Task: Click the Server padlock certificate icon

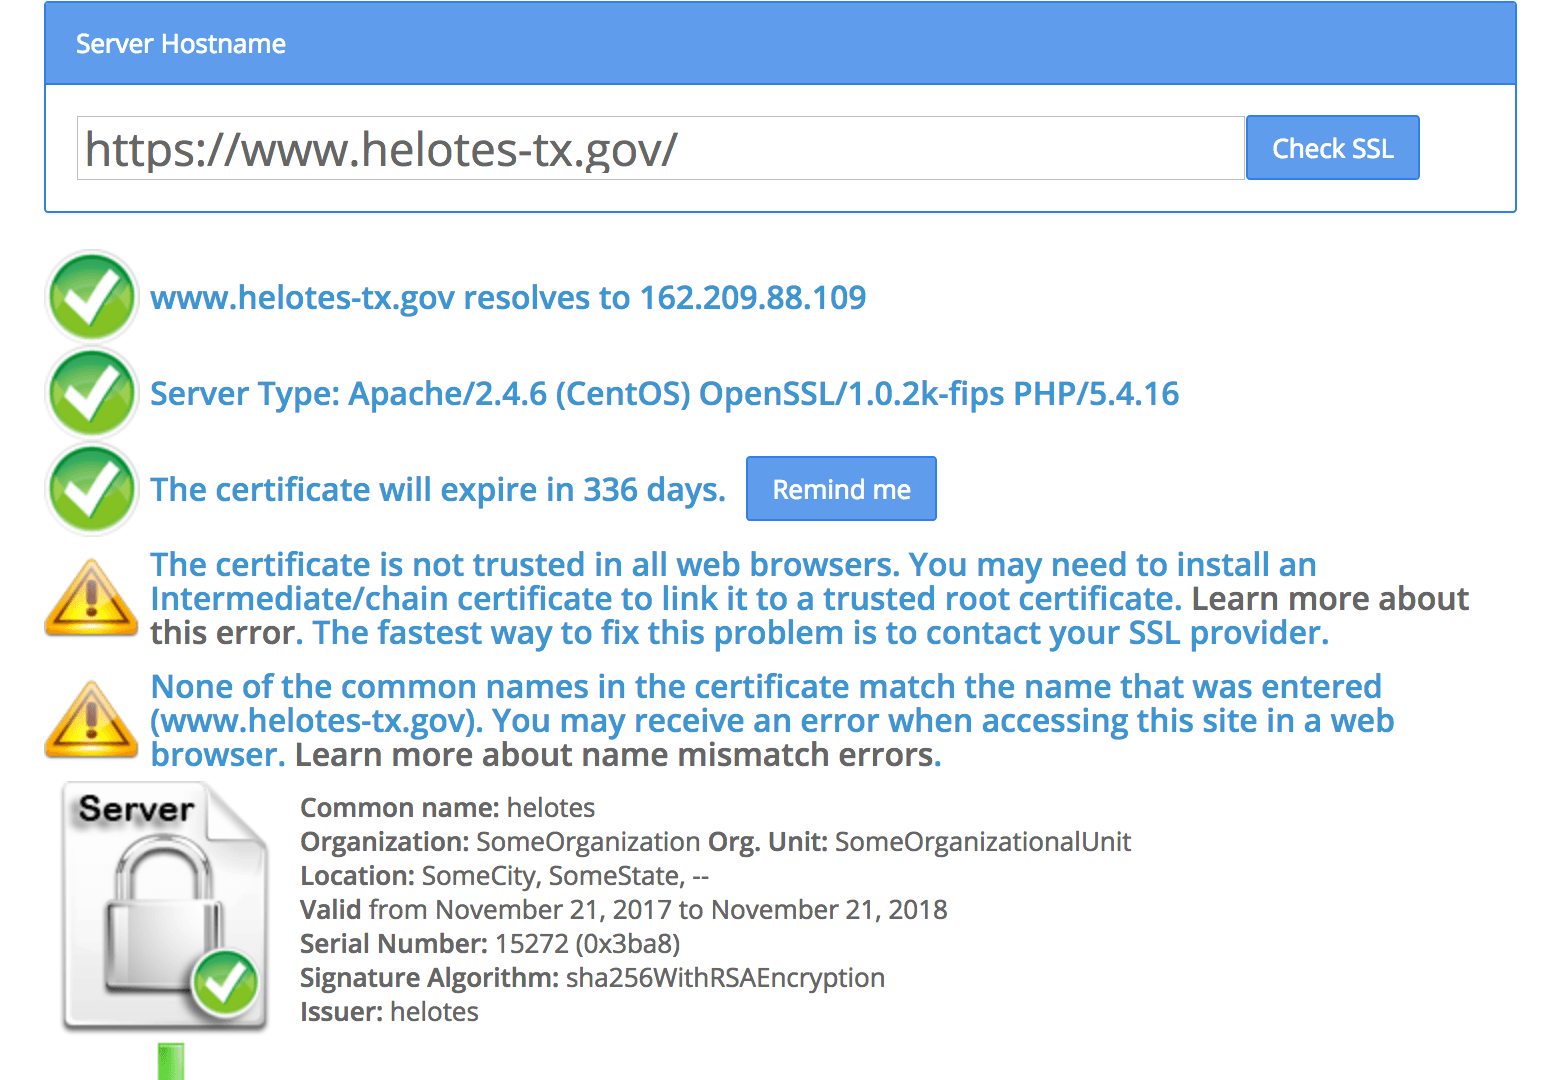Action: pos(165,907)
